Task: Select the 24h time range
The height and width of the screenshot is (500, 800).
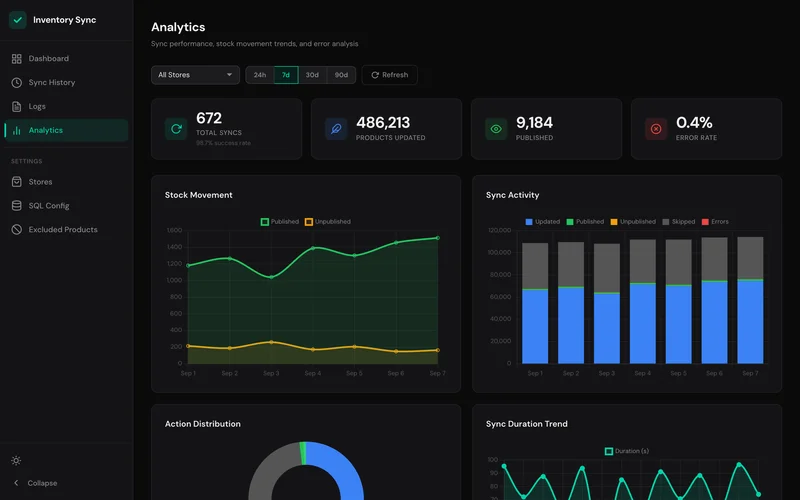Action: point(260,75)
